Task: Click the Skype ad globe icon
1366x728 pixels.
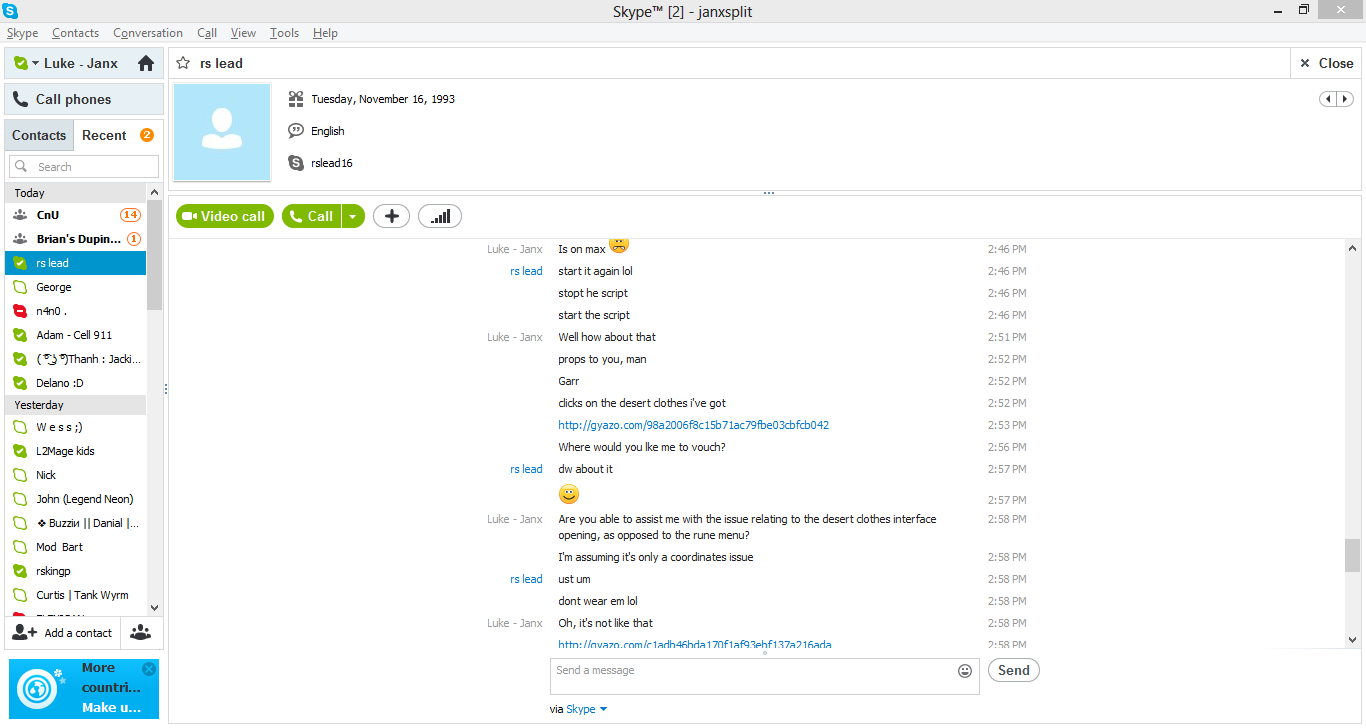Action: [x=38, y=688]
